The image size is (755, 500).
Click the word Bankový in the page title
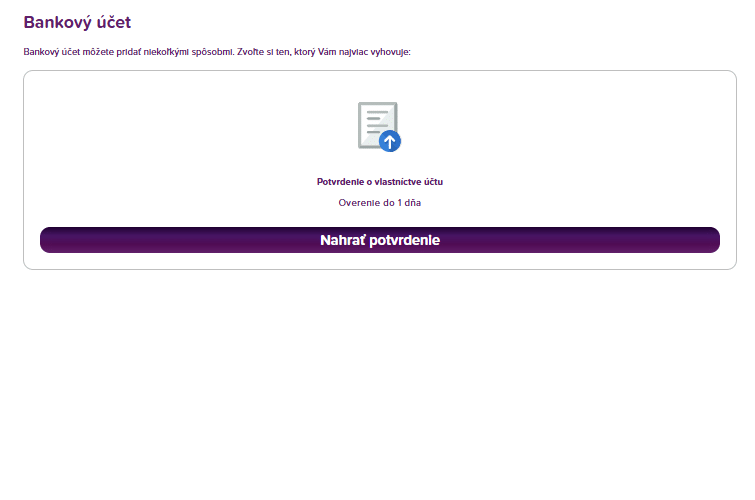tap(57, 23)
